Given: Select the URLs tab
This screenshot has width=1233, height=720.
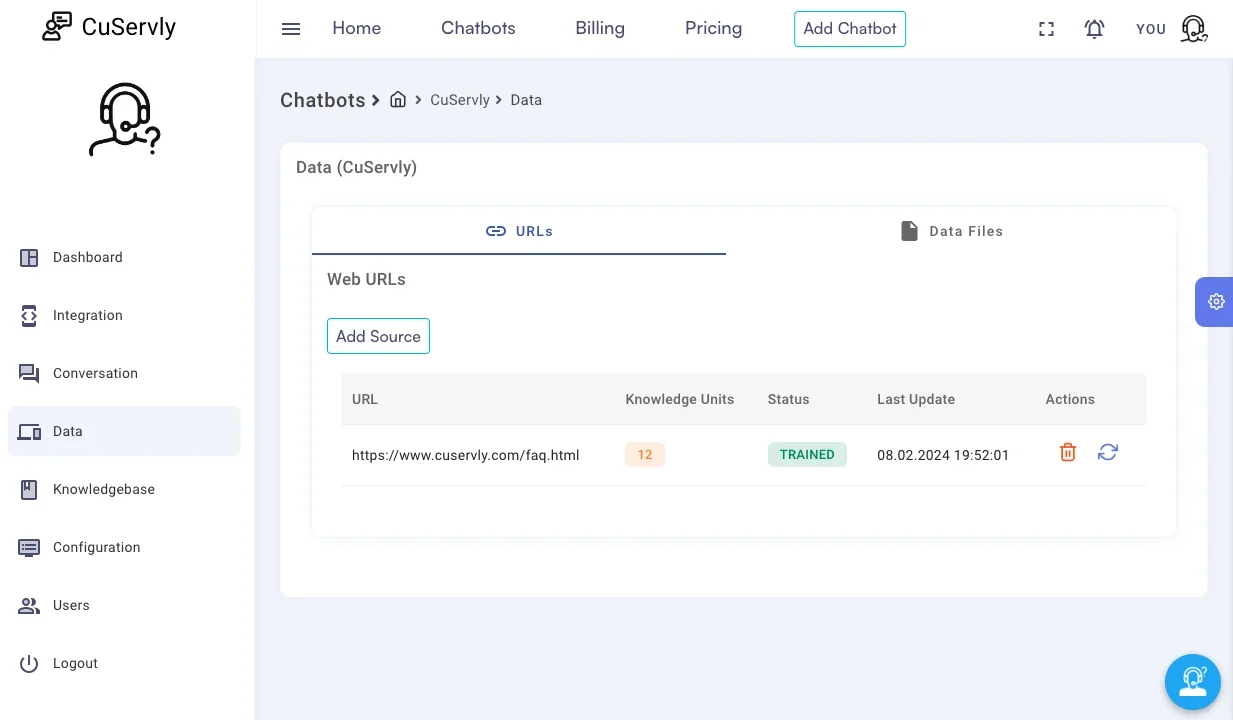Looking at the screenshot, I should pyautogui.click(x=519, y=231).
